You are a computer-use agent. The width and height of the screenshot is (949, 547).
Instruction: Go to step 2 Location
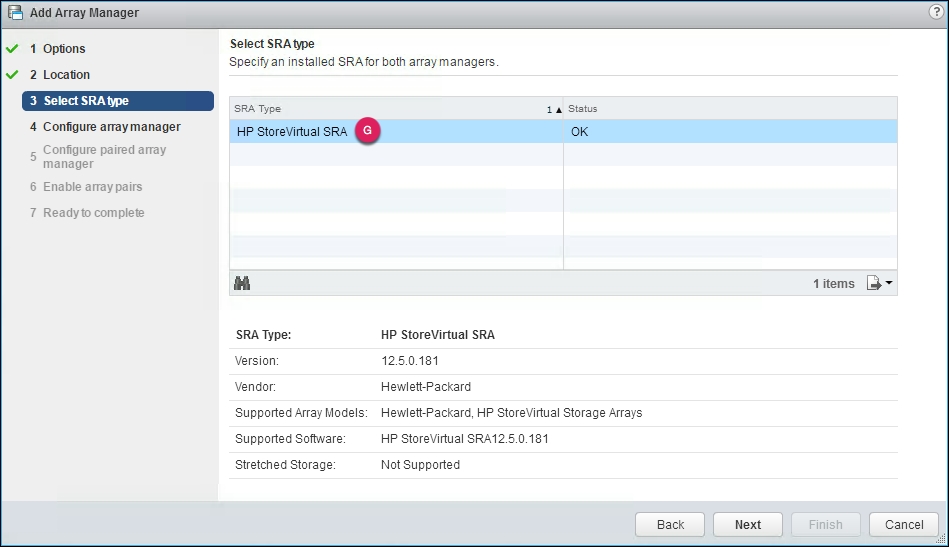(60, 74)
